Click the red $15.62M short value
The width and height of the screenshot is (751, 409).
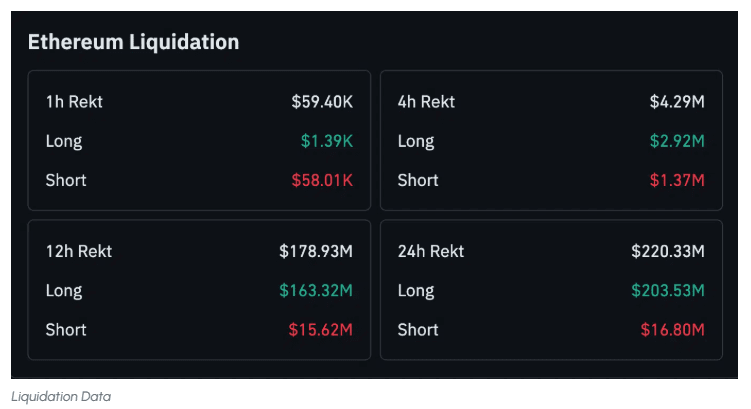click(322, 330)
